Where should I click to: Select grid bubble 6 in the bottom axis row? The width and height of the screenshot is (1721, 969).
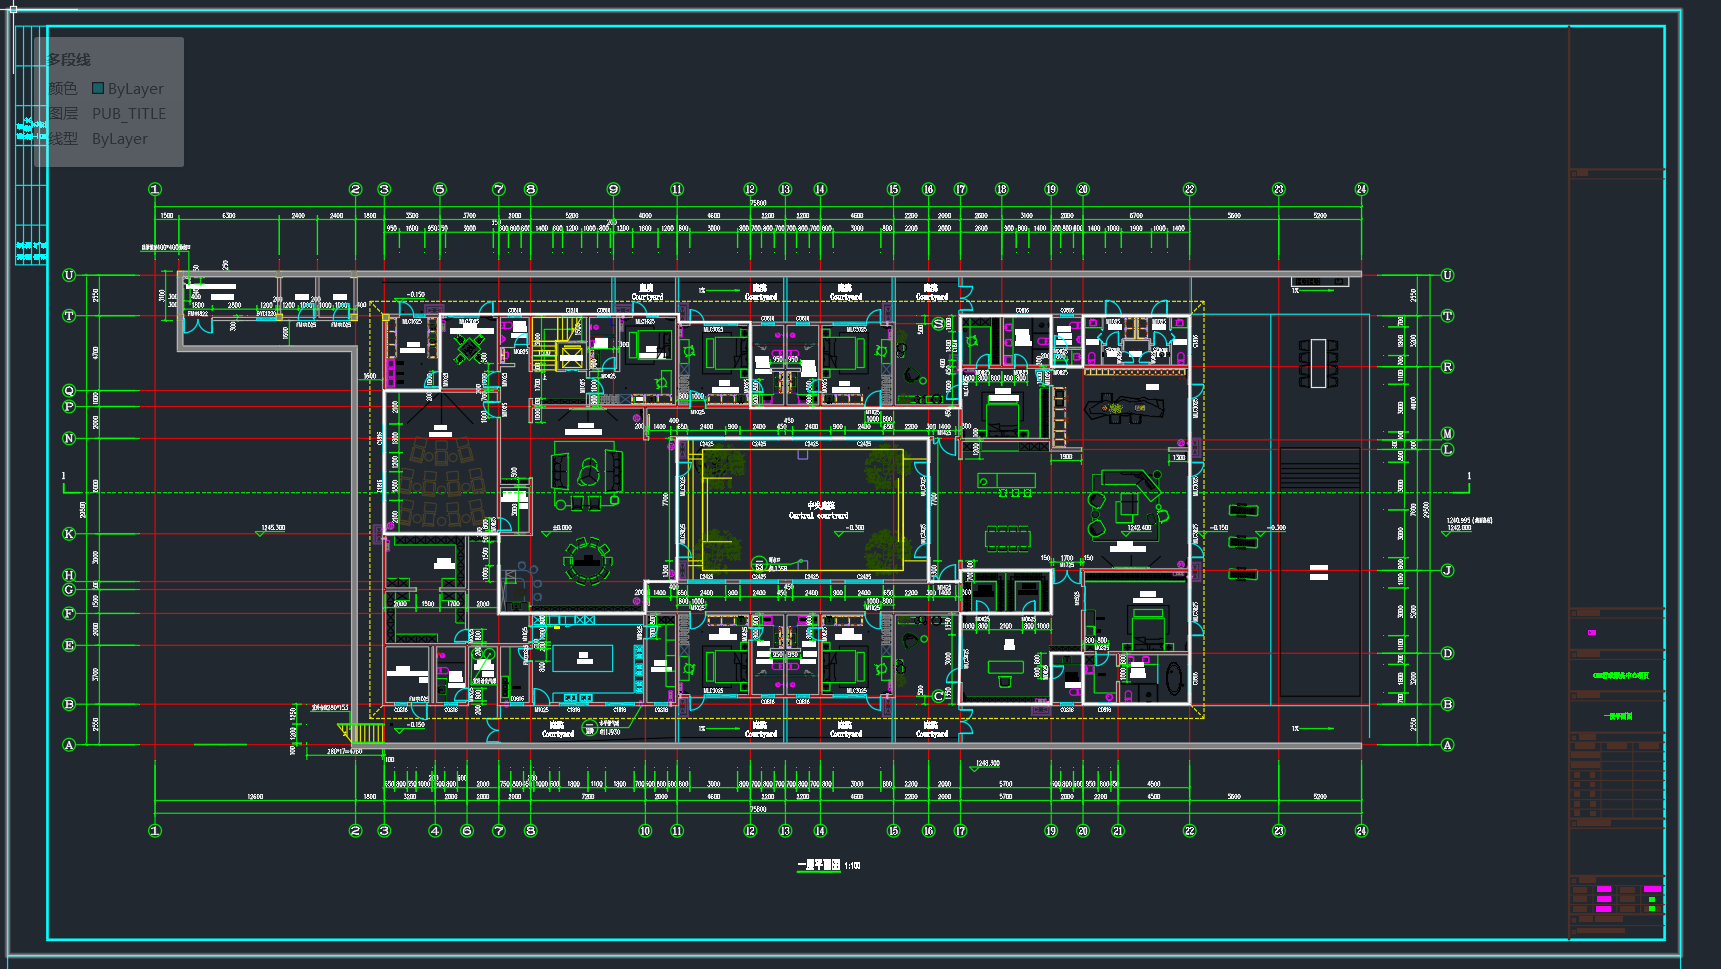[467, 831]
